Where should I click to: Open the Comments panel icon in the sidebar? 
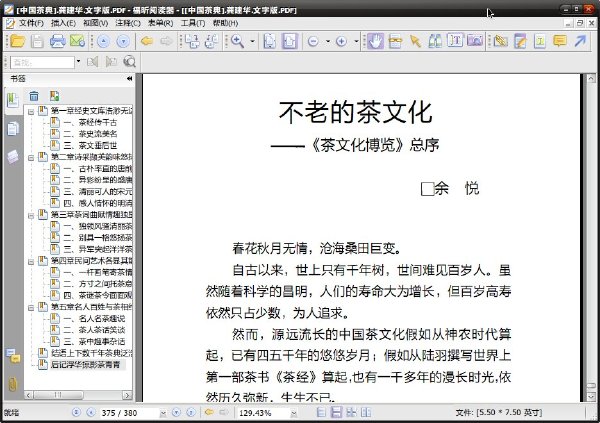pyautogui.click(x=13, y=356)
